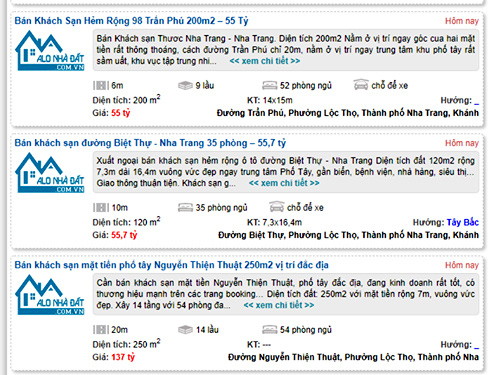488x375 pixels.
Task: Click the Tây Bắc direction link
Action: (x=463, y=222)
